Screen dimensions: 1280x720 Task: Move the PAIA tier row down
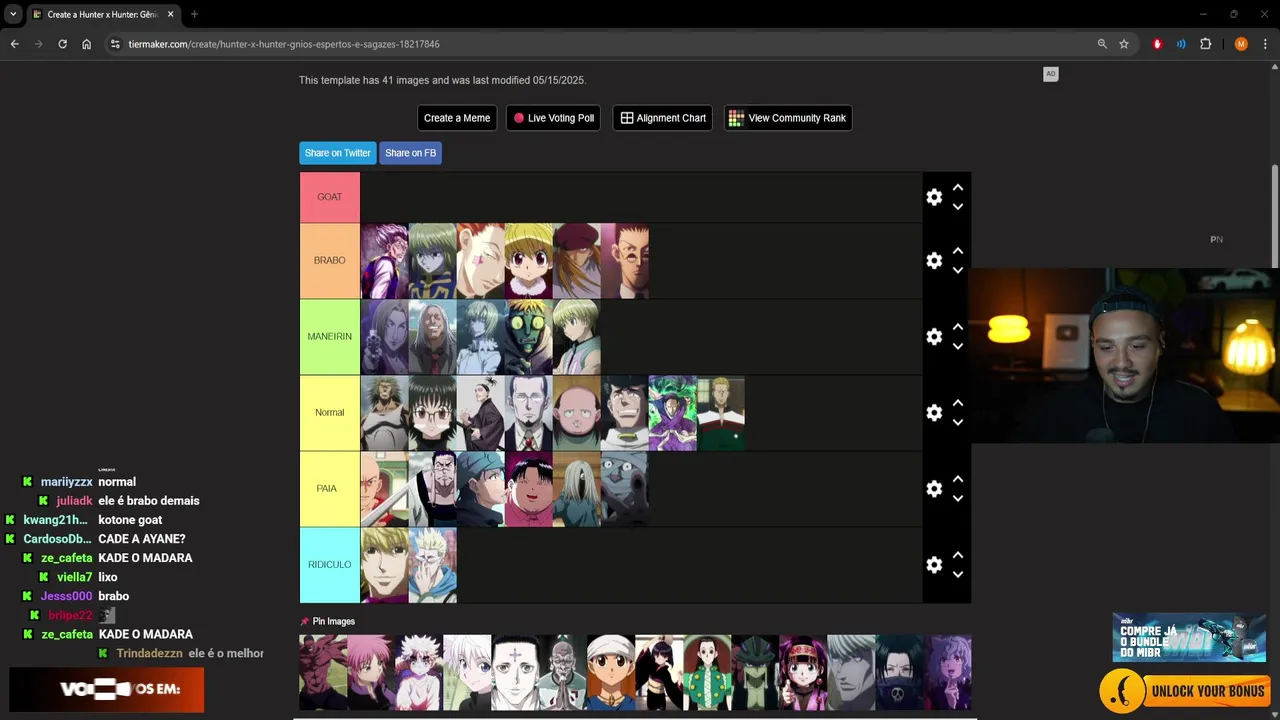point(958,499)
